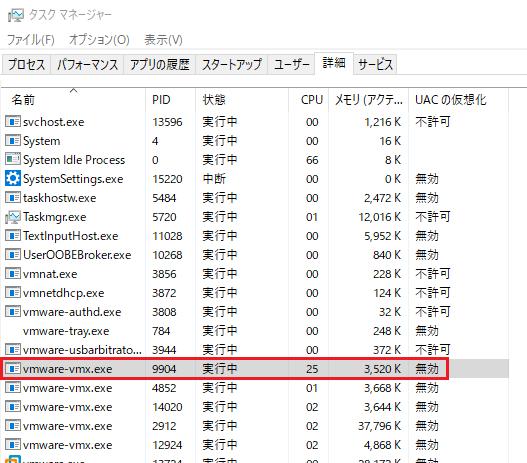Select the vmware-tray.exe row name

66,331
